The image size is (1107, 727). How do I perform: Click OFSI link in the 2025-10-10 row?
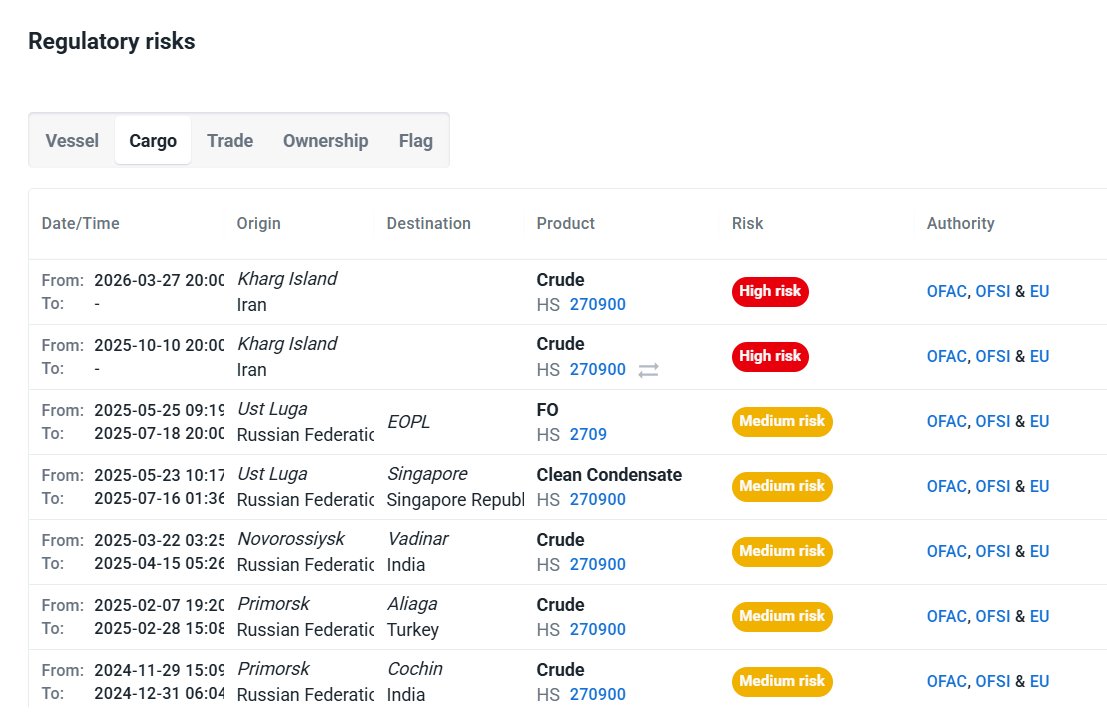993,356
